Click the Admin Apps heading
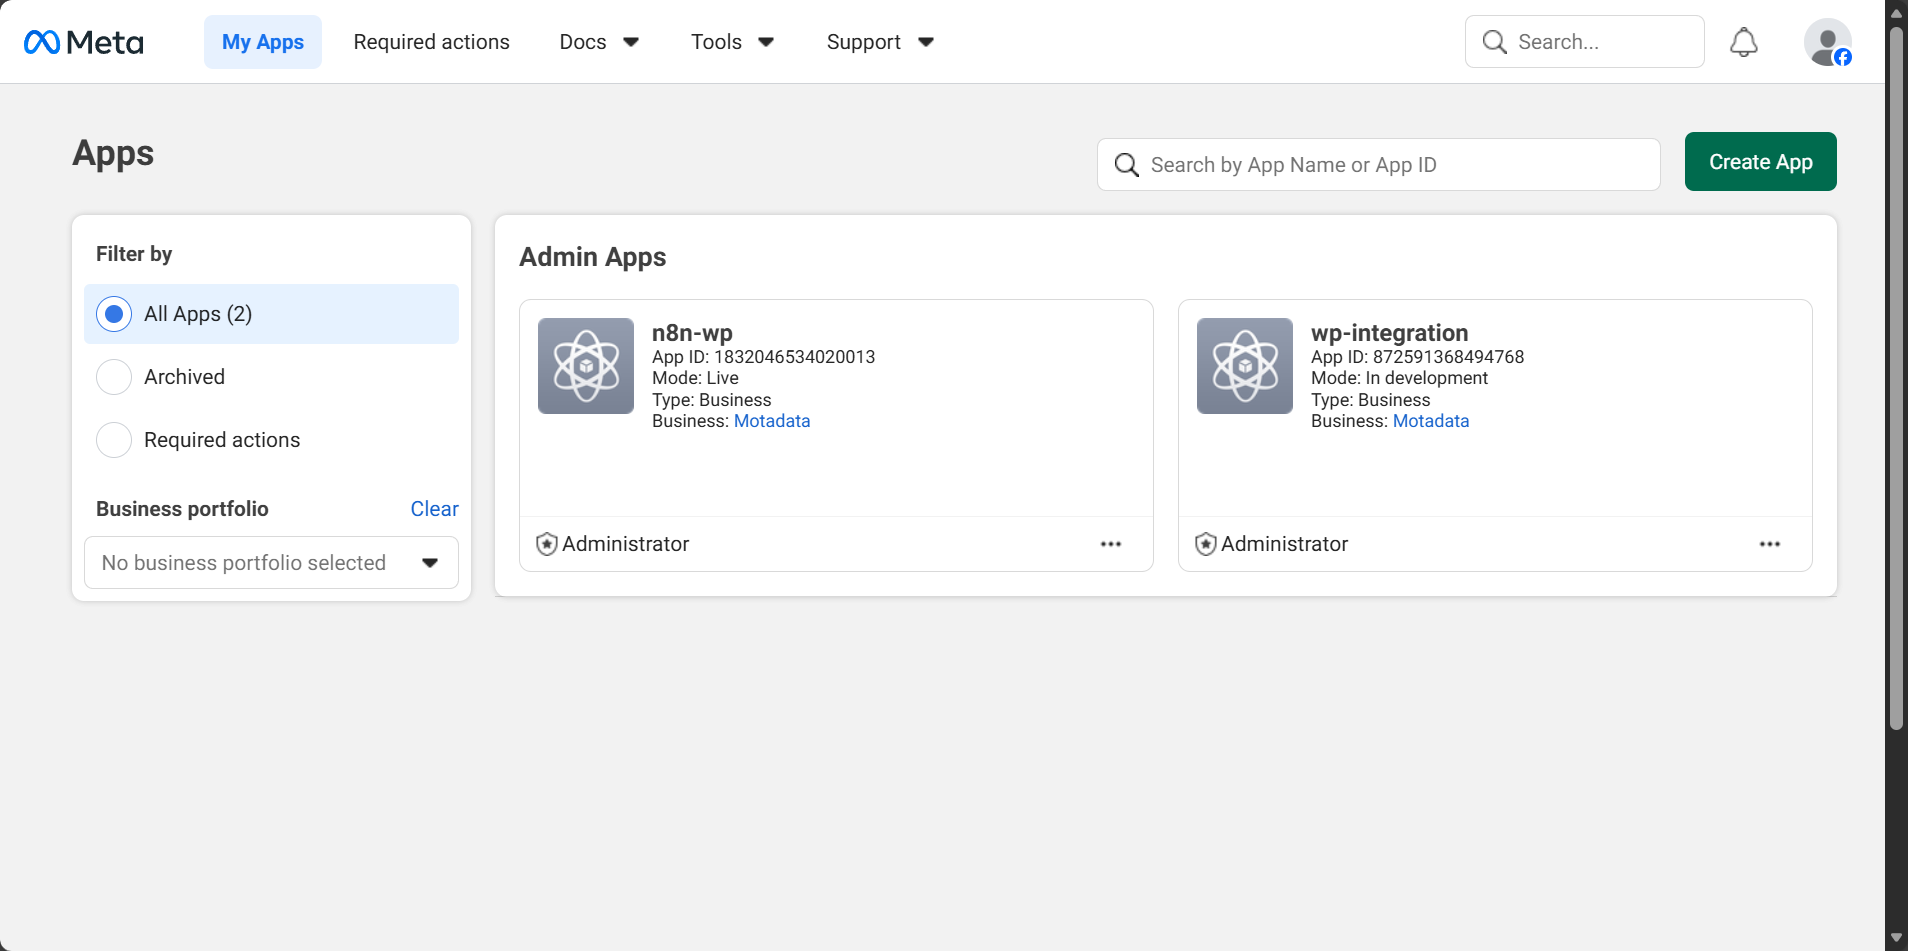Screen dimensions: 1908x951 (x=593, y=257)
